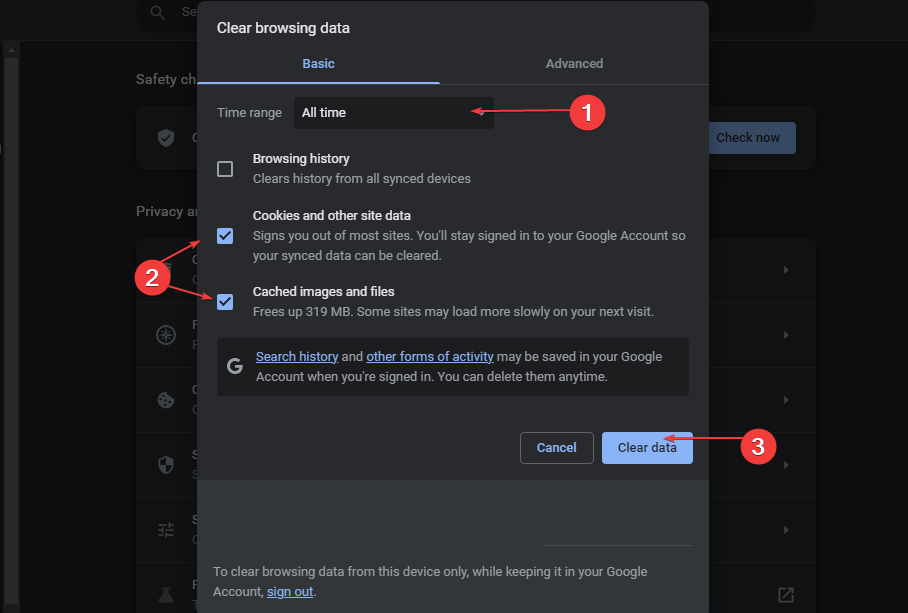Open the Time range dropdown

[393, 112]
